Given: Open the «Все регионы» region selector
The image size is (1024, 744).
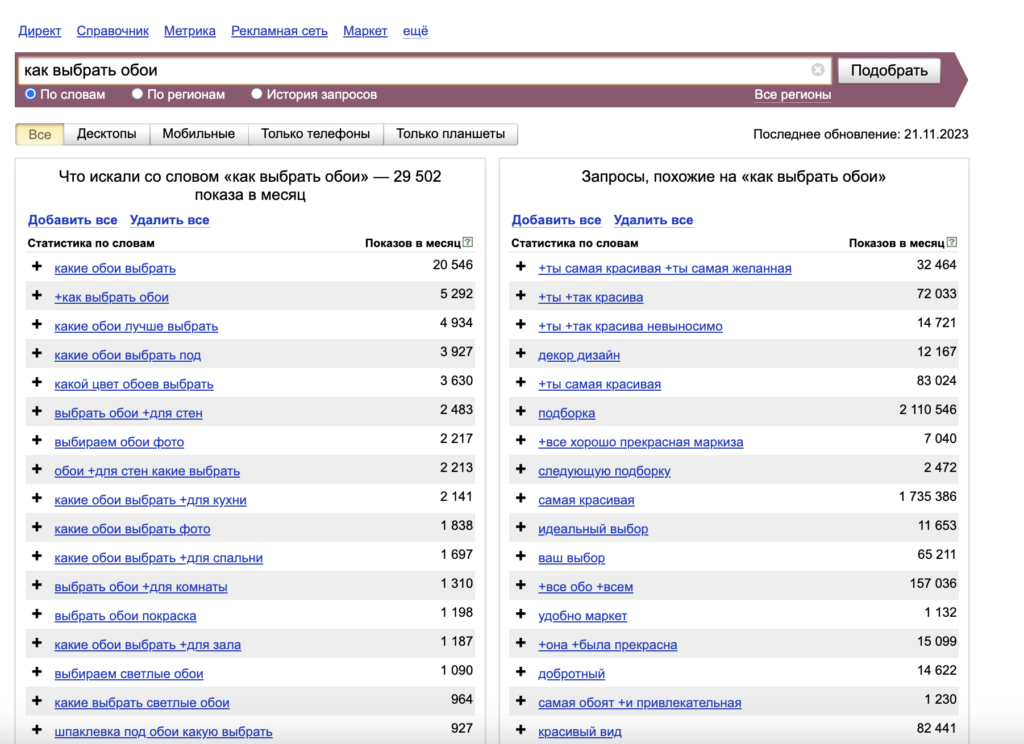Looking at the screenshot, I should [x=792, y=95].
